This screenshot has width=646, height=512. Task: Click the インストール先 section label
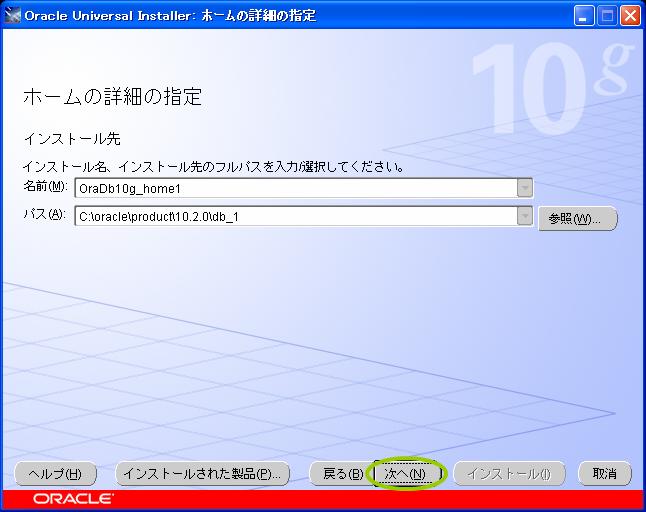73,138
